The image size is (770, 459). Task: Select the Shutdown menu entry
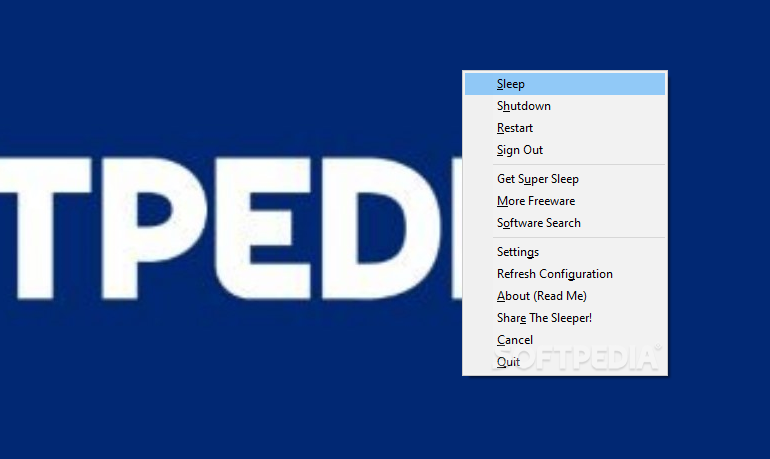[565, 106]
